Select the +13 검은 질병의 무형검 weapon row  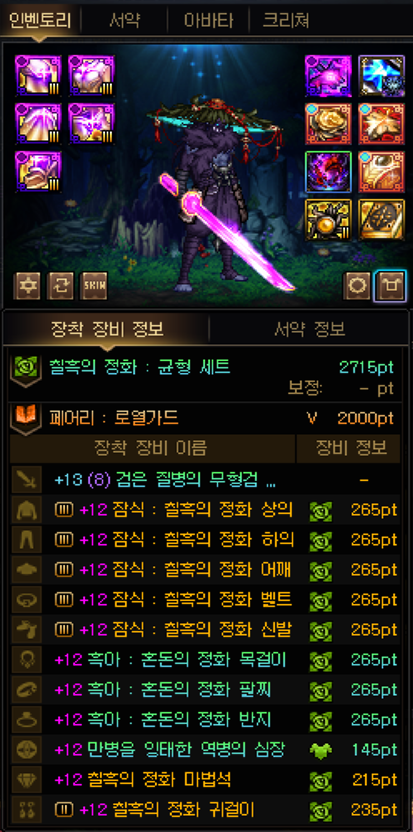click(x=206, y=480)
